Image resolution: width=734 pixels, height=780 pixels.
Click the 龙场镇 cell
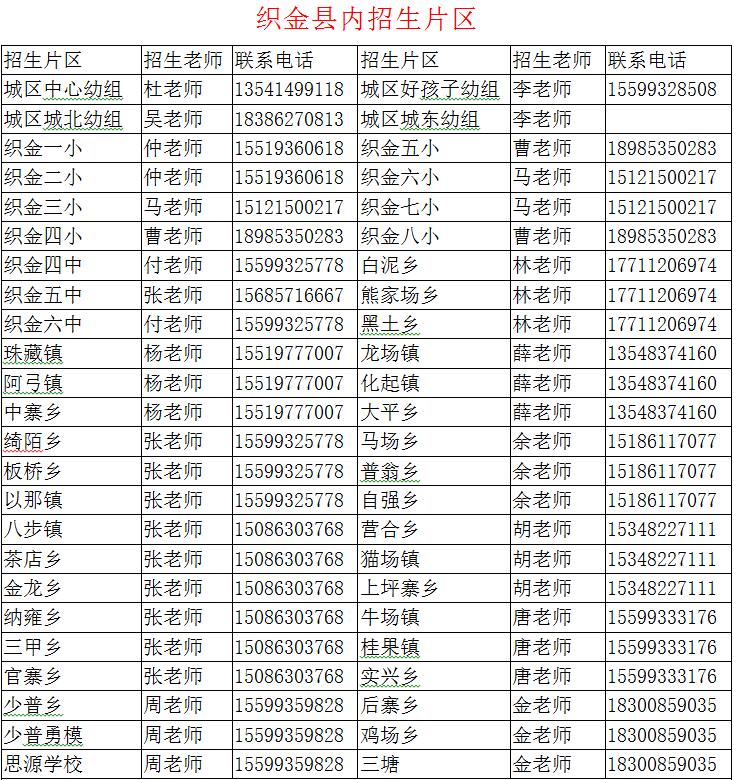pyautogui.click(x=434, y=354)
